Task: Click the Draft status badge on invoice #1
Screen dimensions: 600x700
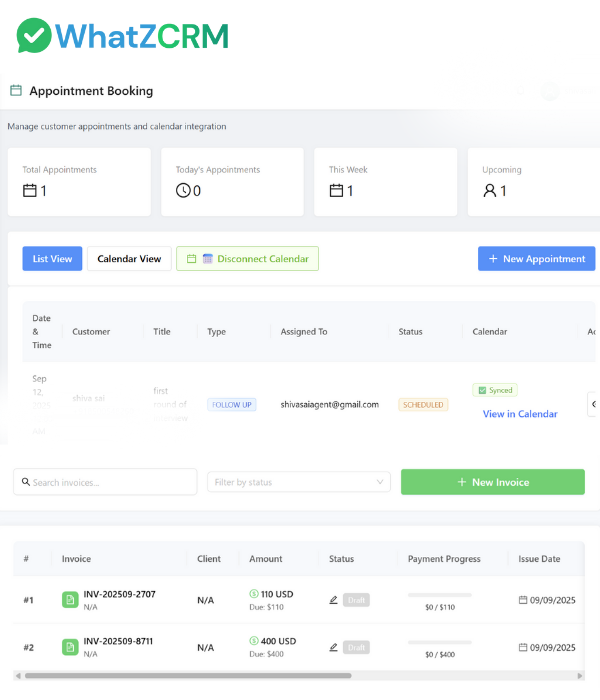Action: coord(356,600)
